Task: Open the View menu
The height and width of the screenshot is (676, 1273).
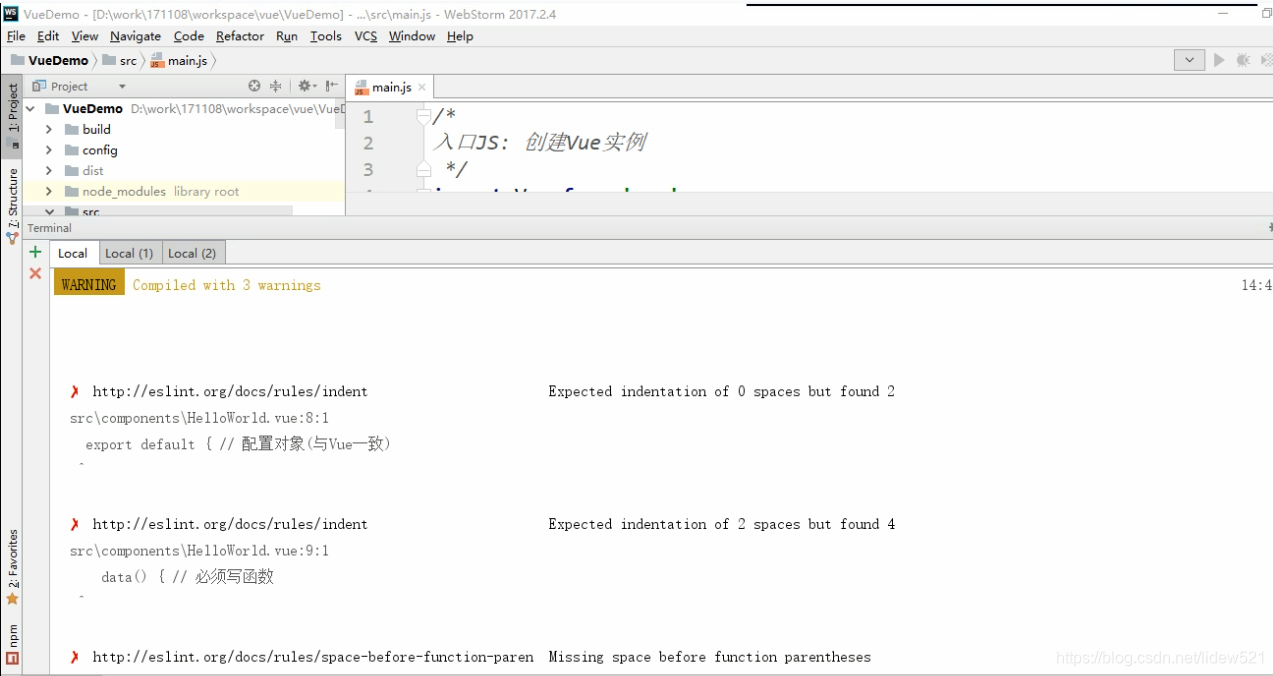Action: tap(85, 36)
